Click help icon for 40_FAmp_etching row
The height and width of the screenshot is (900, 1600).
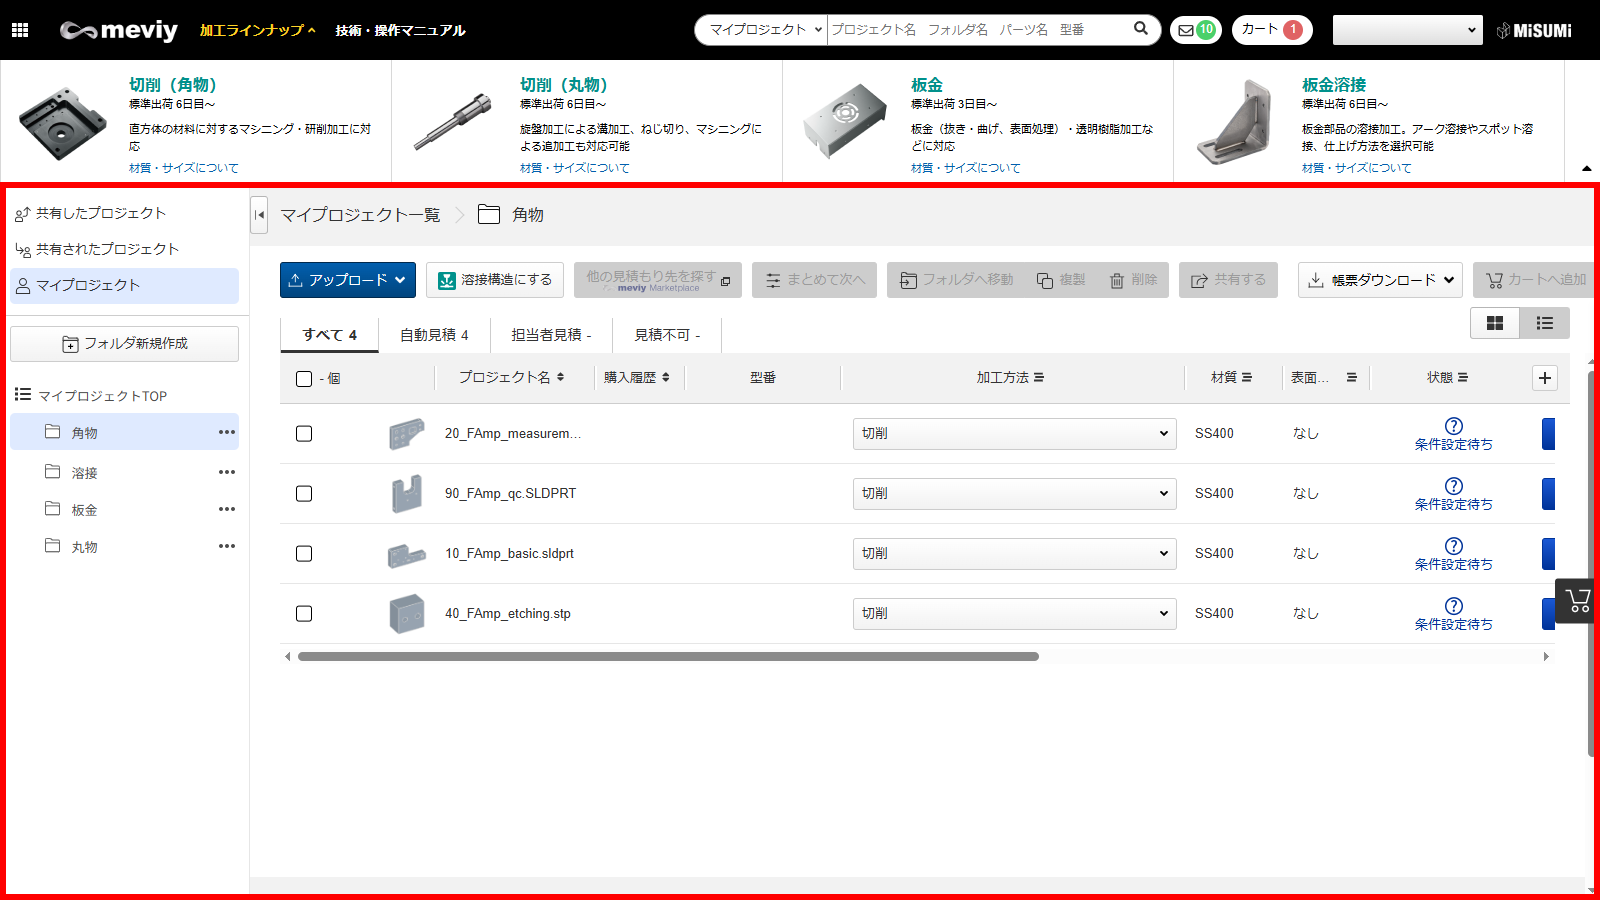click(1454, 606)
